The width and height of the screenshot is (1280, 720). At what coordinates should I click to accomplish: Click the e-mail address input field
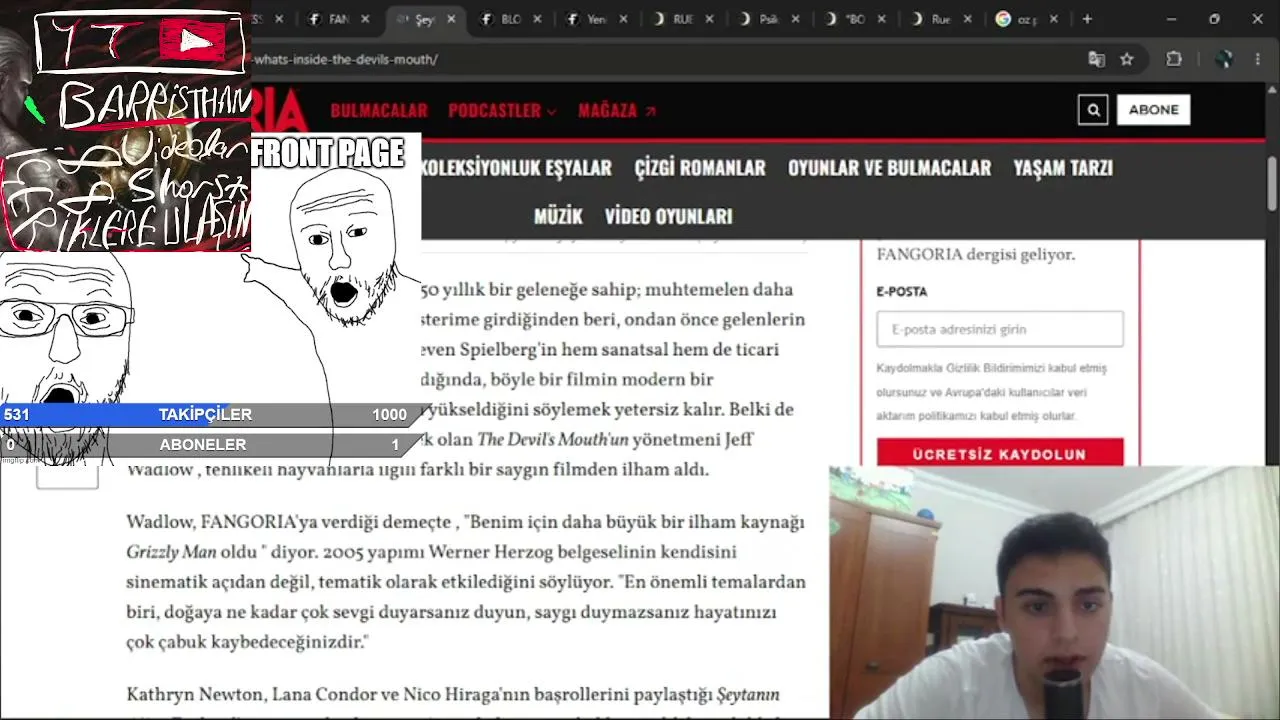point(1000,329)
